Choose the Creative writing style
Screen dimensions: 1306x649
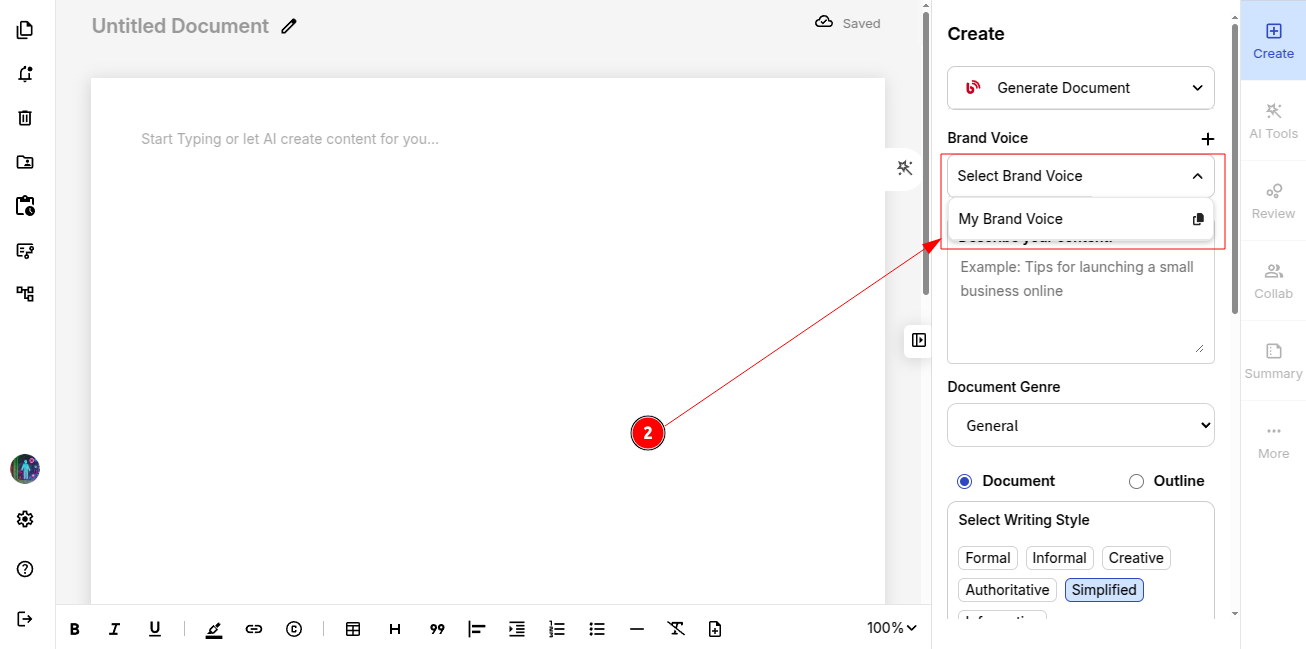(1135, 558)
